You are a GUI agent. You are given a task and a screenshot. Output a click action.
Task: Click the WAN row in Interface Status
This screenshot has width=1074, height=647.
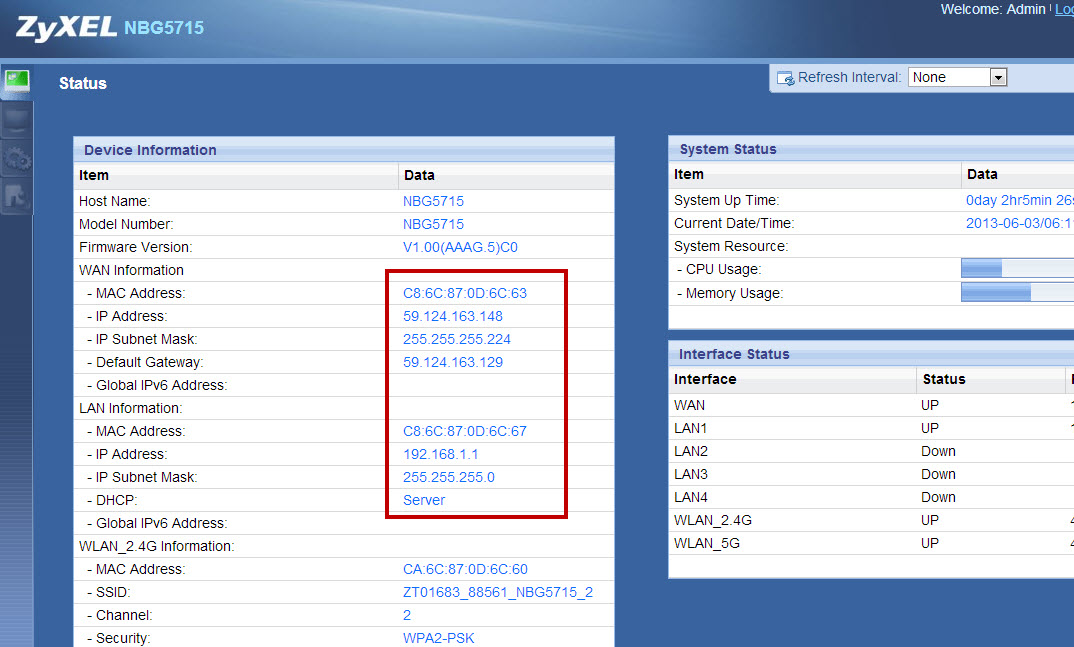pyautogui.click(x=871, y=405)
